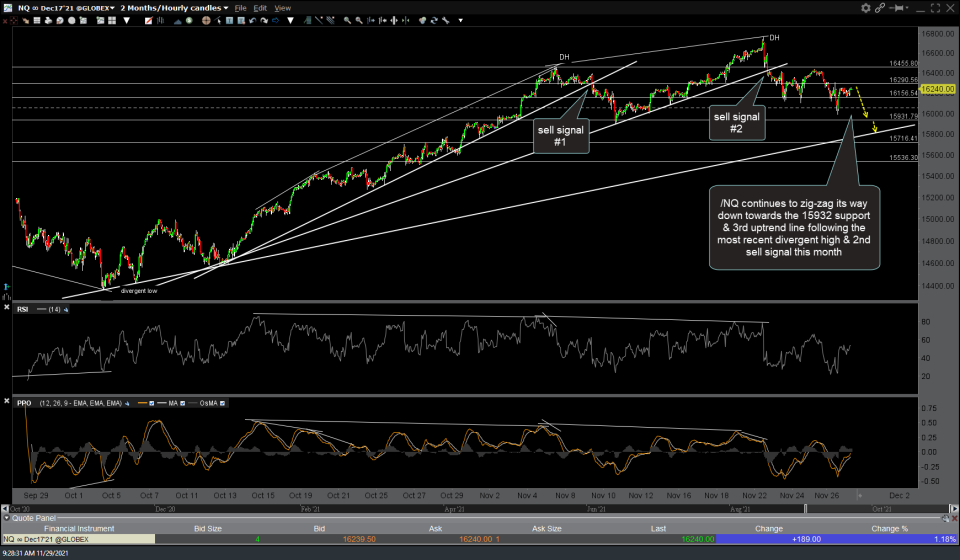
Task: Click the red pencil edit-chart icon
Action: [x=148, y=20]
